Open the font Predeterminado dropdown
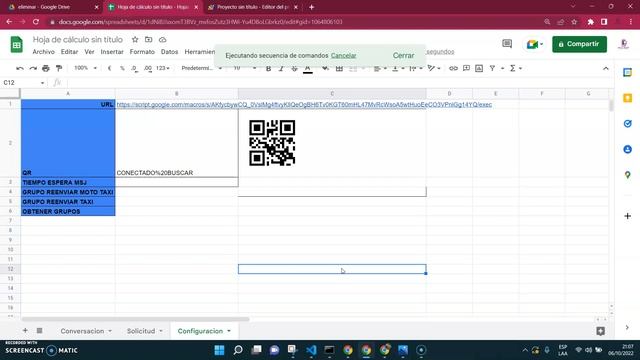640x360 pixels. (x=201, y=68)
